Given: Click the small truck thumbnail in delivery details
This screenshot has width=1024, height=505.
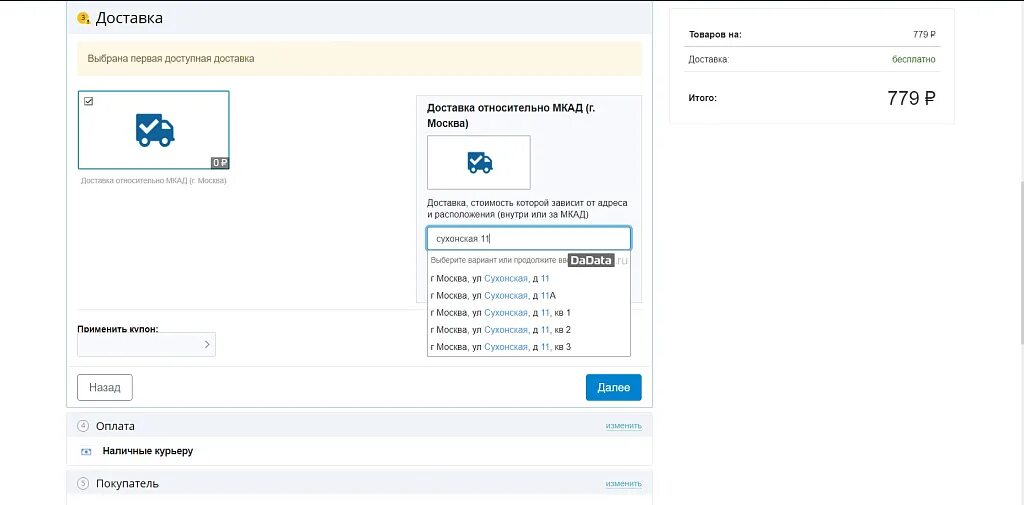Looking at the screenshot, I should 479,163.
